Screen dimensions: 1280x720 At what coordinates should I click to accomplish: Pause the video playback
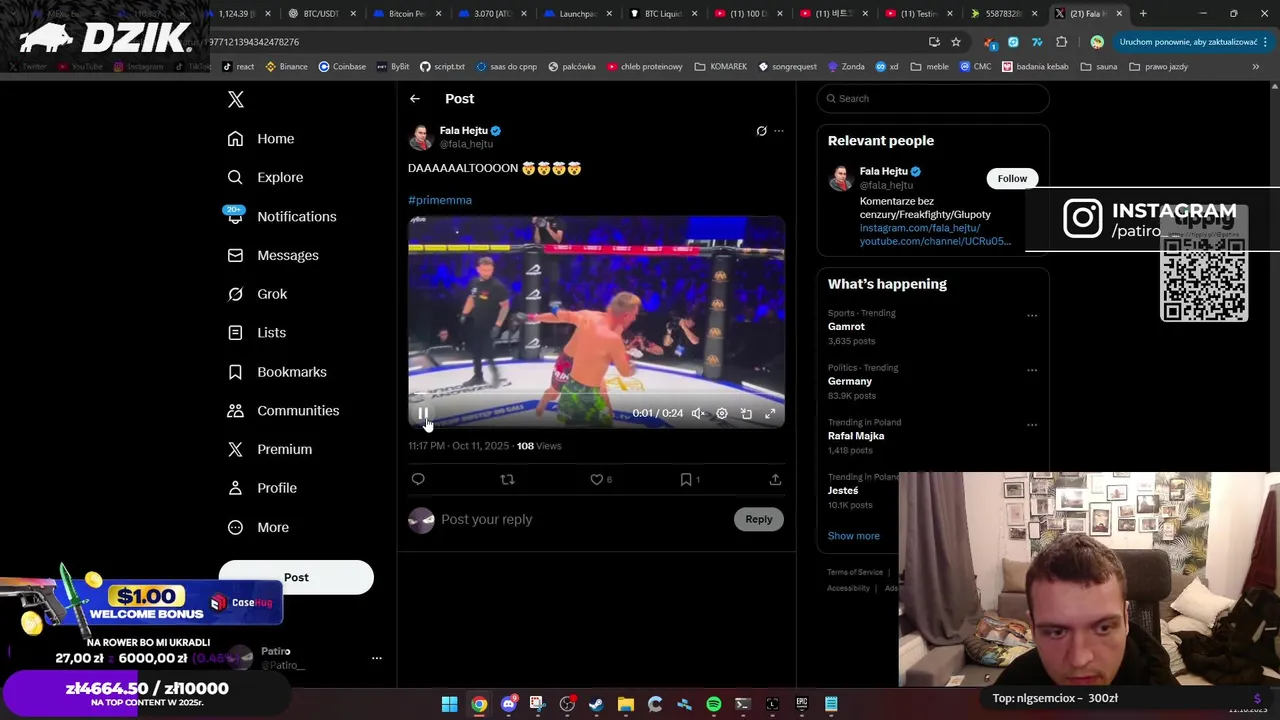pos(423,413)
